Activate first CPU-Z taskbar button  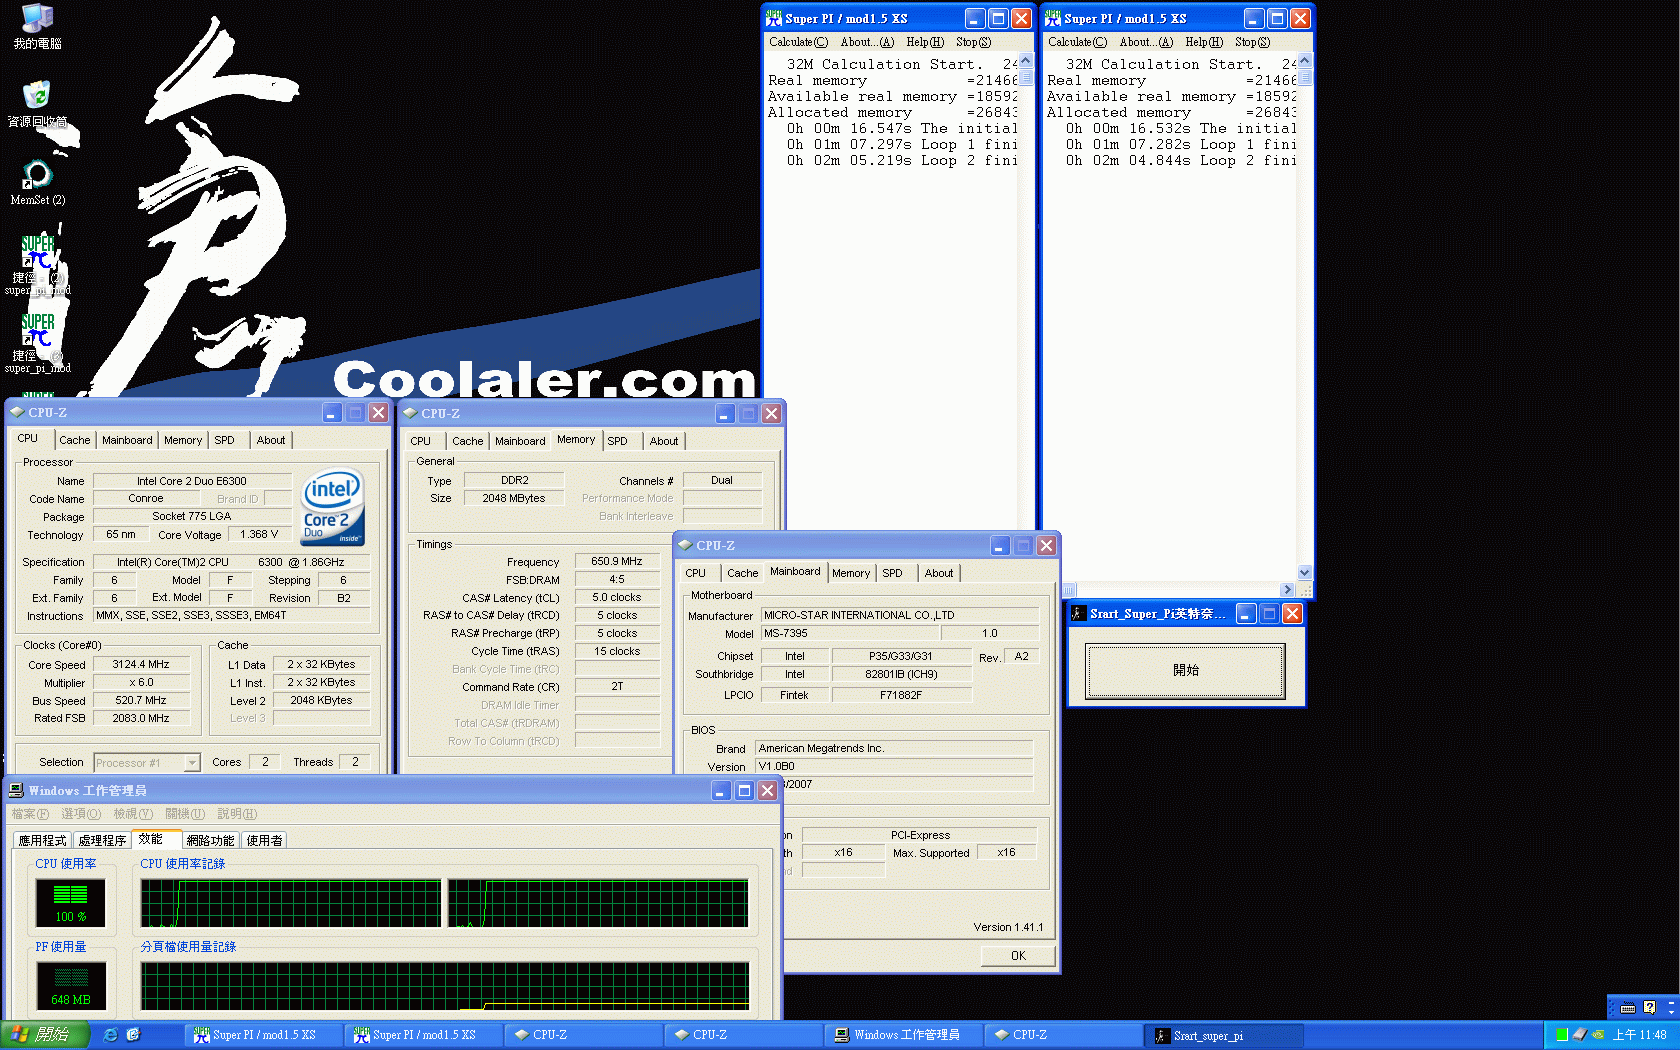coord(584,1035)
